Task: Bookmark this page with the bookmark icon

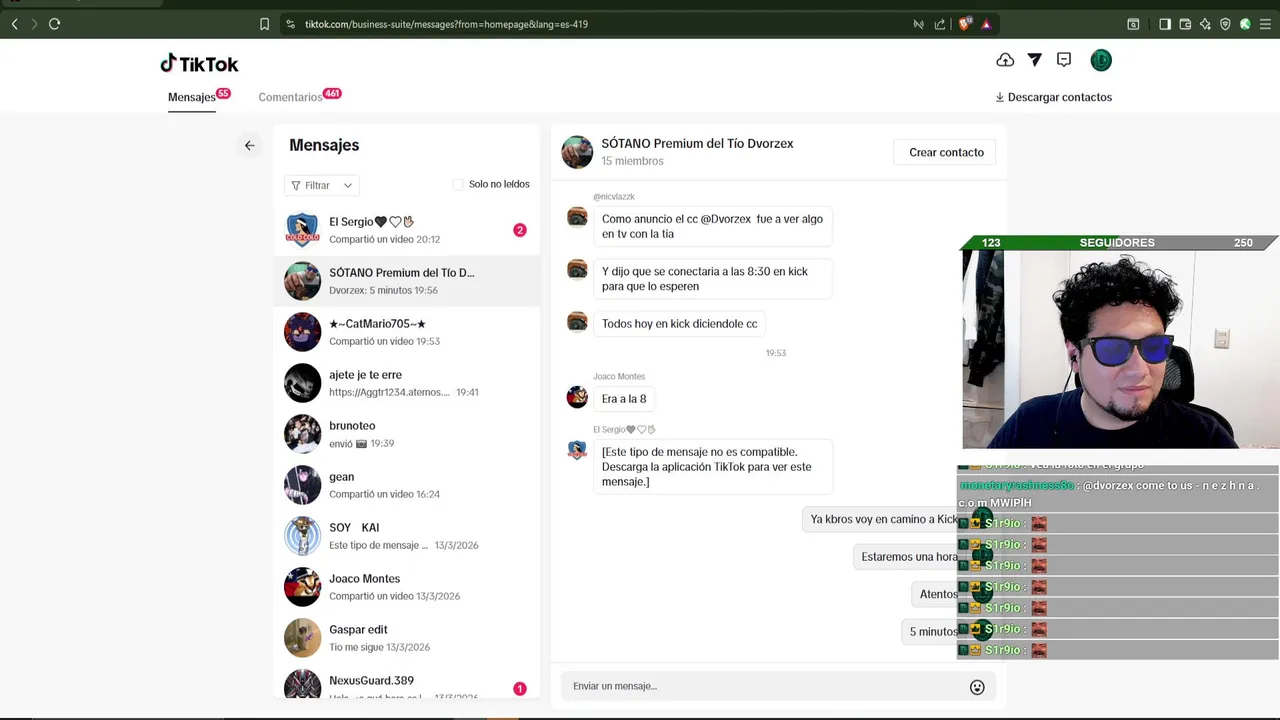Action: tap(264, 24)
